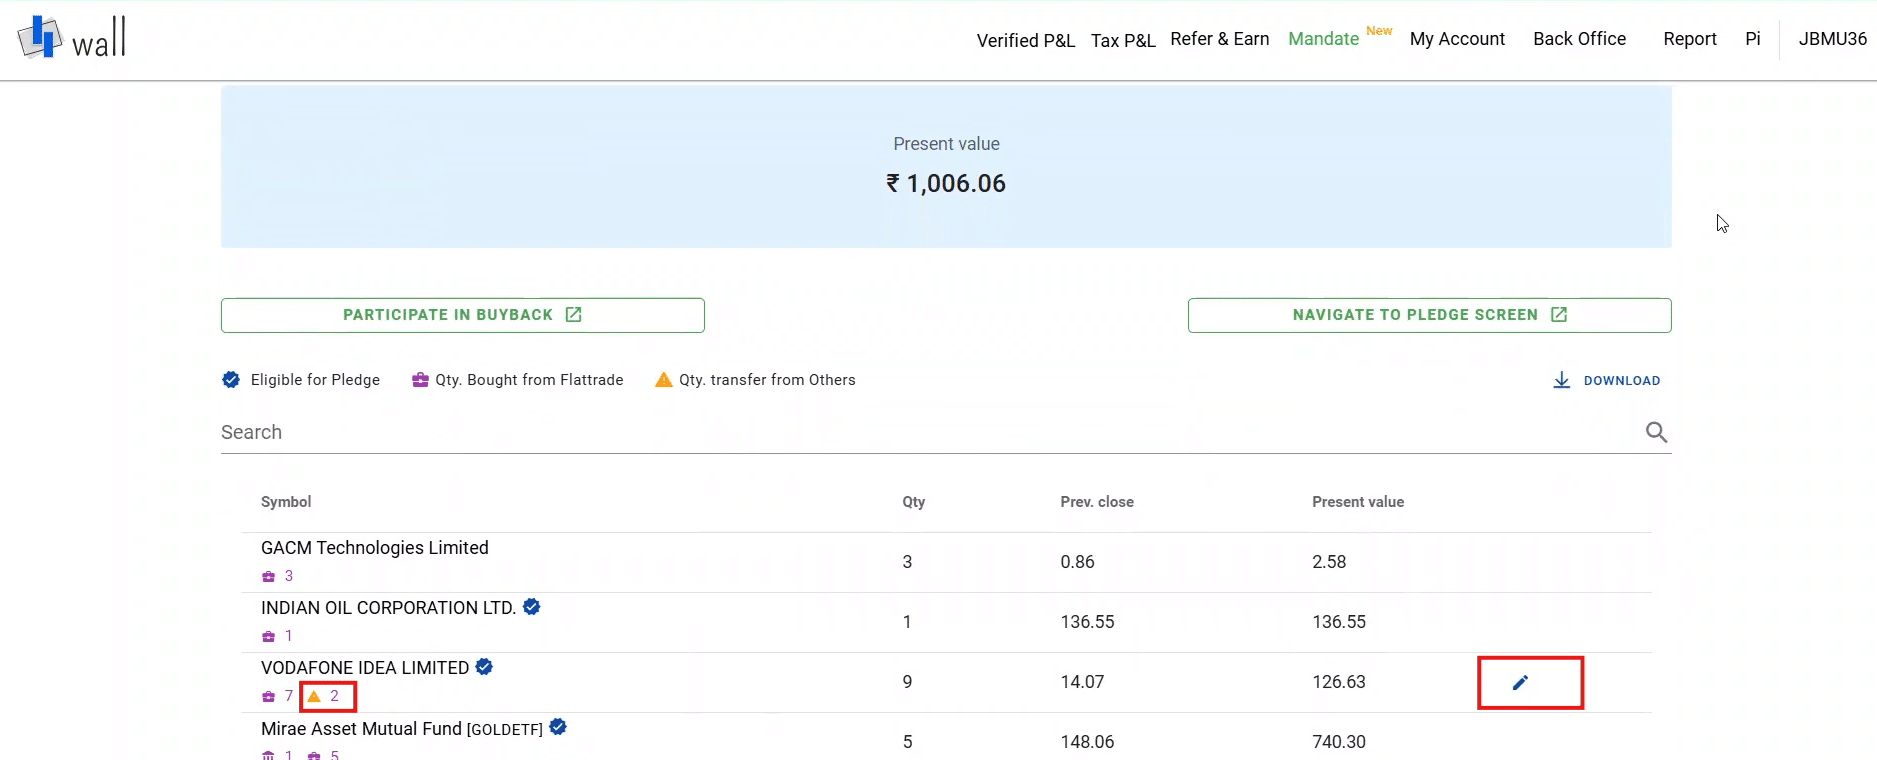Click the Qty. Bought from Flattrade legend label
1877x760 pixels.
pyautogui.click(x=529, y=380)
